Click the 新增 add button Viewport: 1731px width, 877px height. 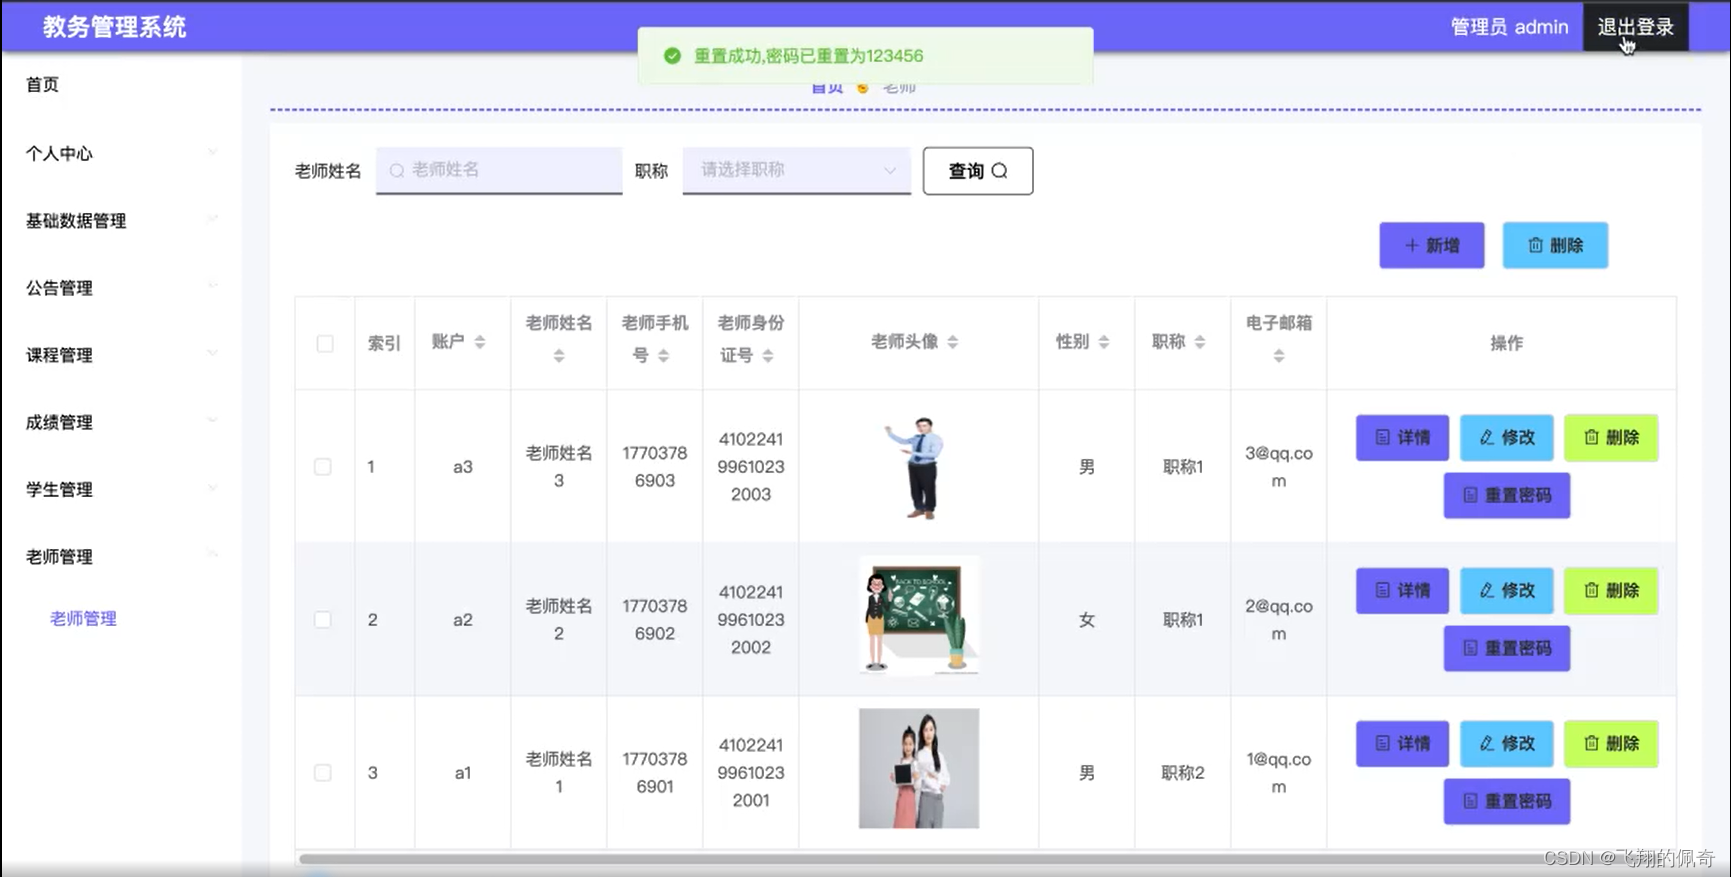(1432, 245)
